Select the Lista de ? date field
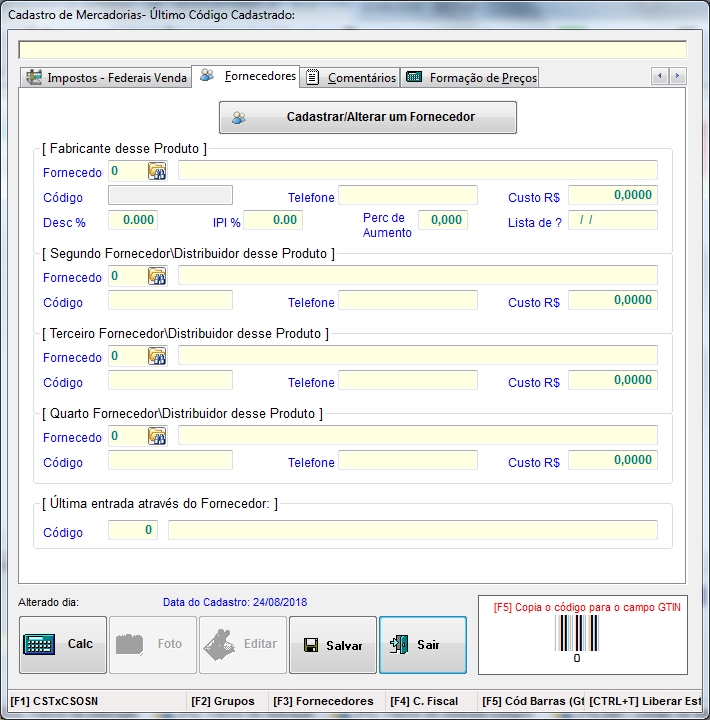 click(613, 220)
